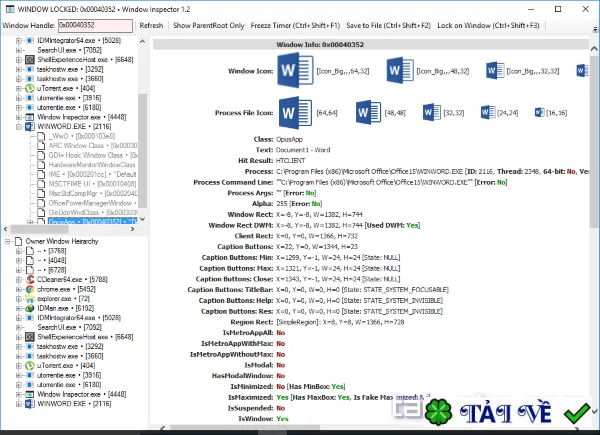Click the ShellExperienceHost.exe icon in the top tree
The image size is (600, 435).
(x=30, y=60)
